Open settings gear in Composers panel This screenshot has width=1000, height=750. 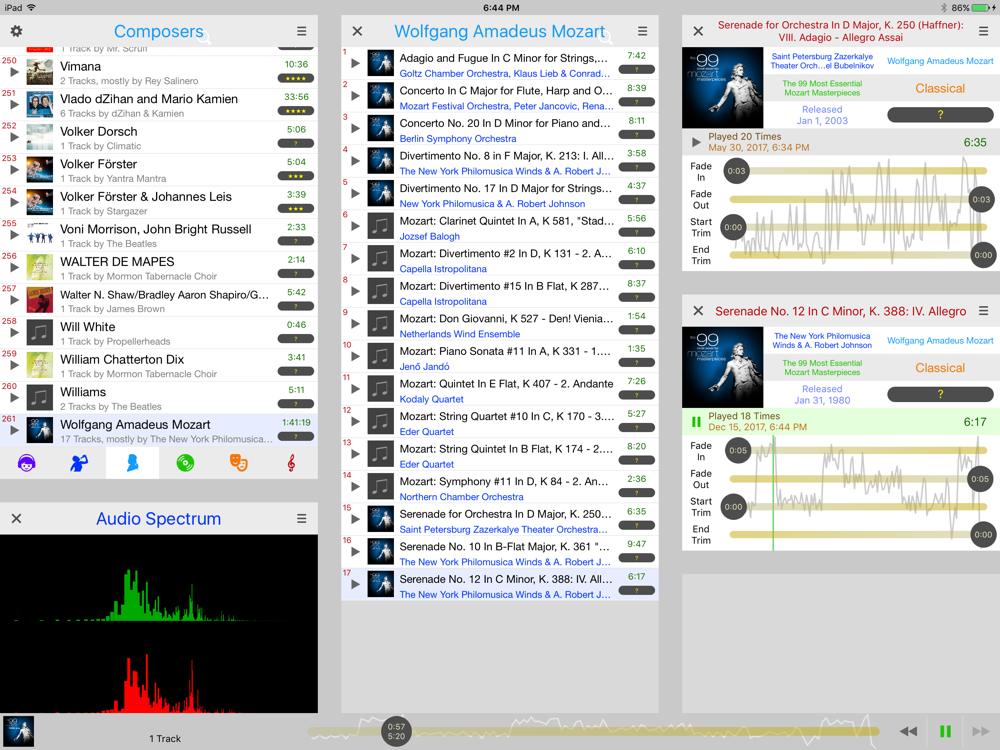point(17,31)
